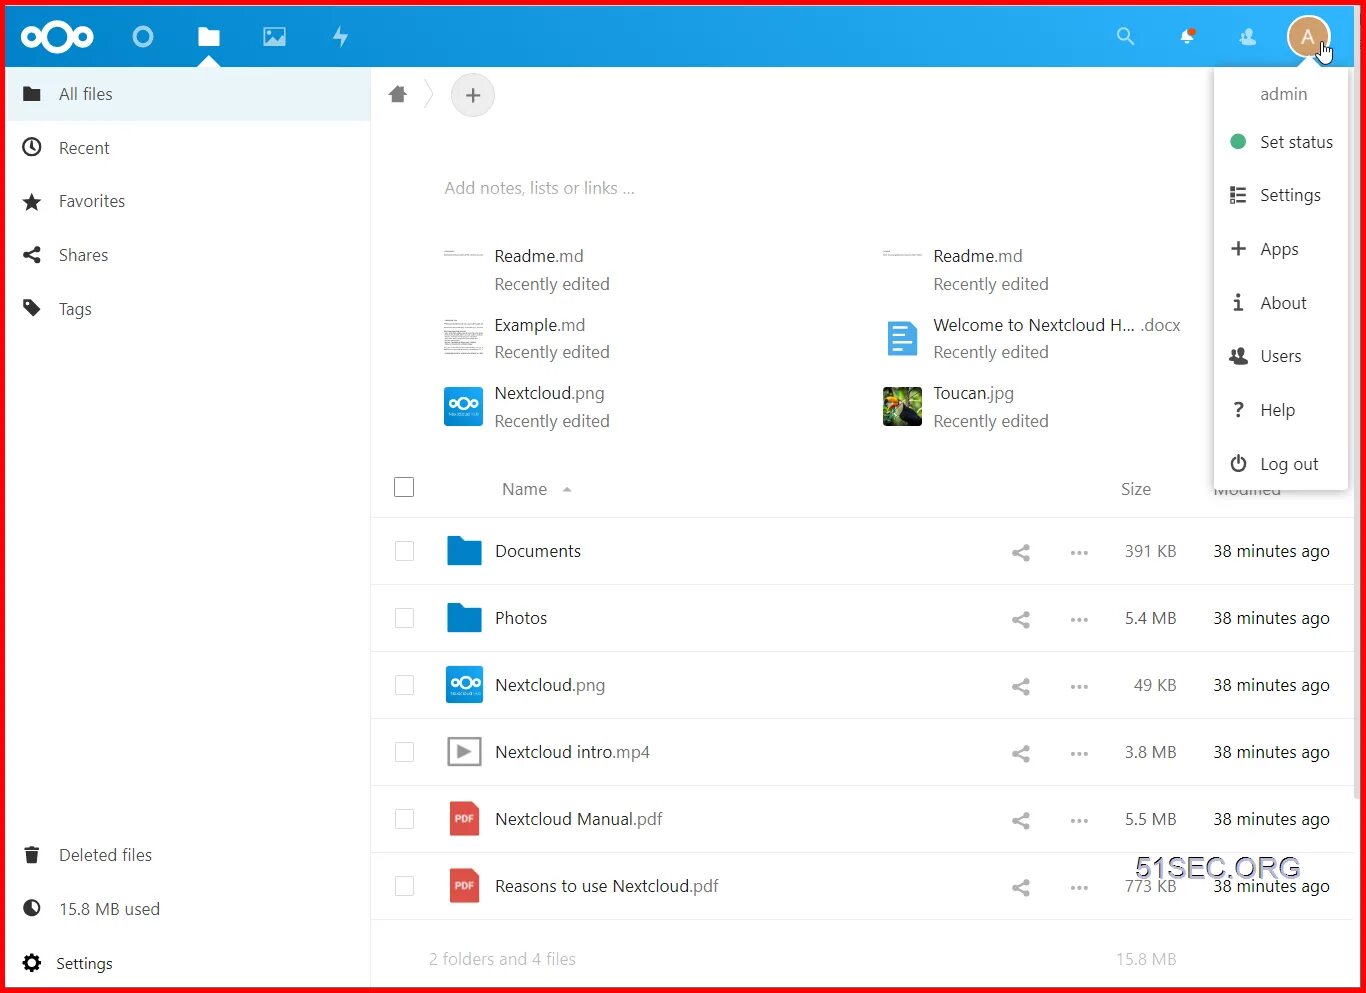Open more actions for Nextcloud.png row

click(x=1079, y=686)
